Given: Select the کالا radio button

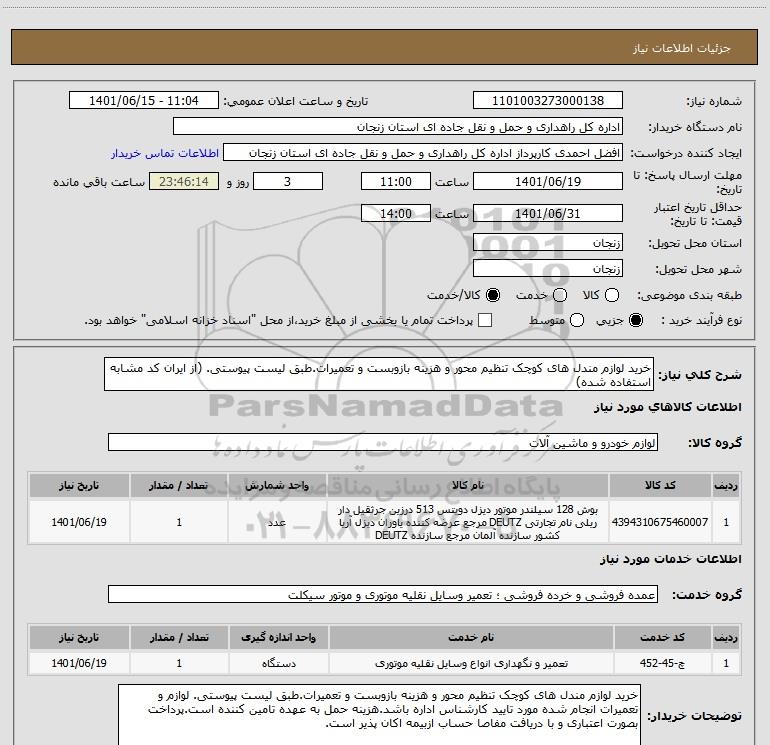Looking at the screenshot, I should (x=612, y=295).
